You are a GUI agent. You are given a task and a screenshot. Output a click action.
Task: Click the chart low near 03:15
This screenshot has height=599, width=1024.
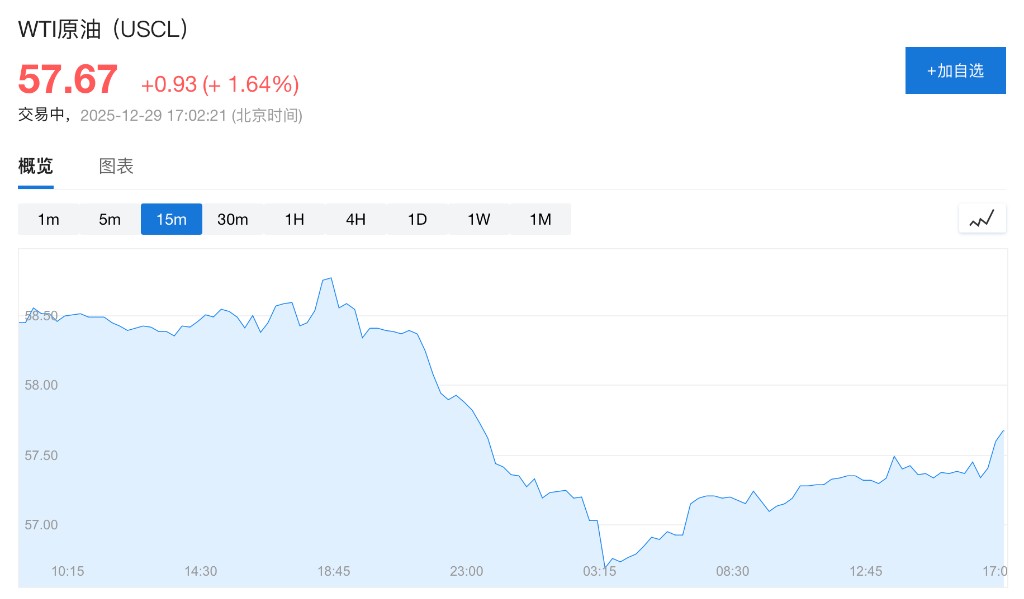click(x=608, y=564)
